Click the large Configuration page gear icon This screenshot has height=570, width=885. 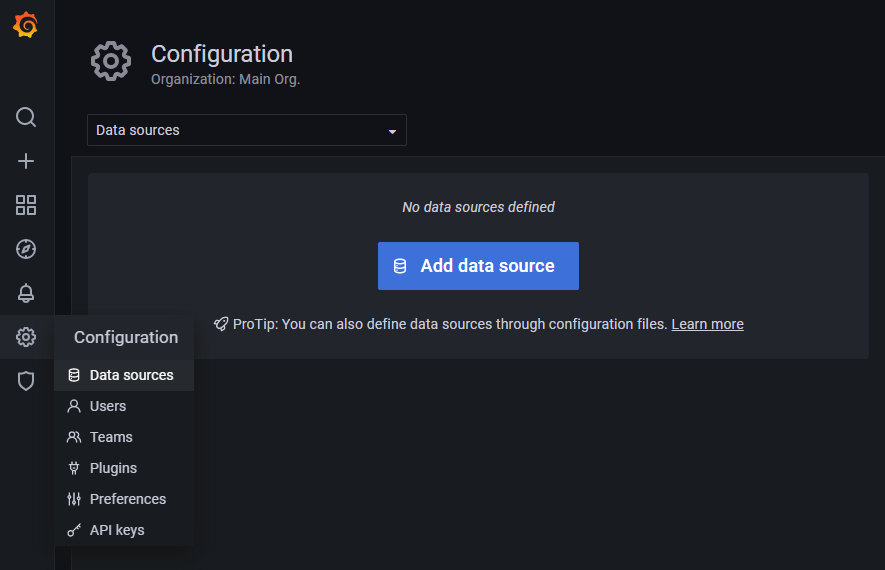(111, 62)
